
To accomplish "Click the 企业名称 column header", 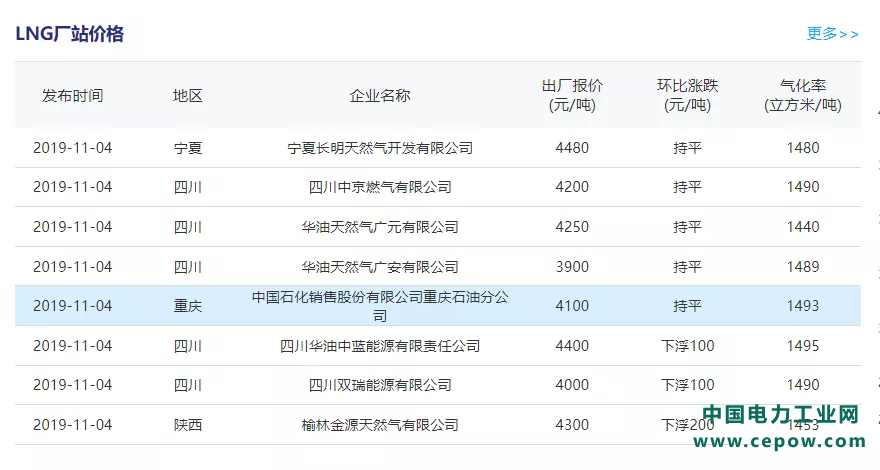I will 380,96.
